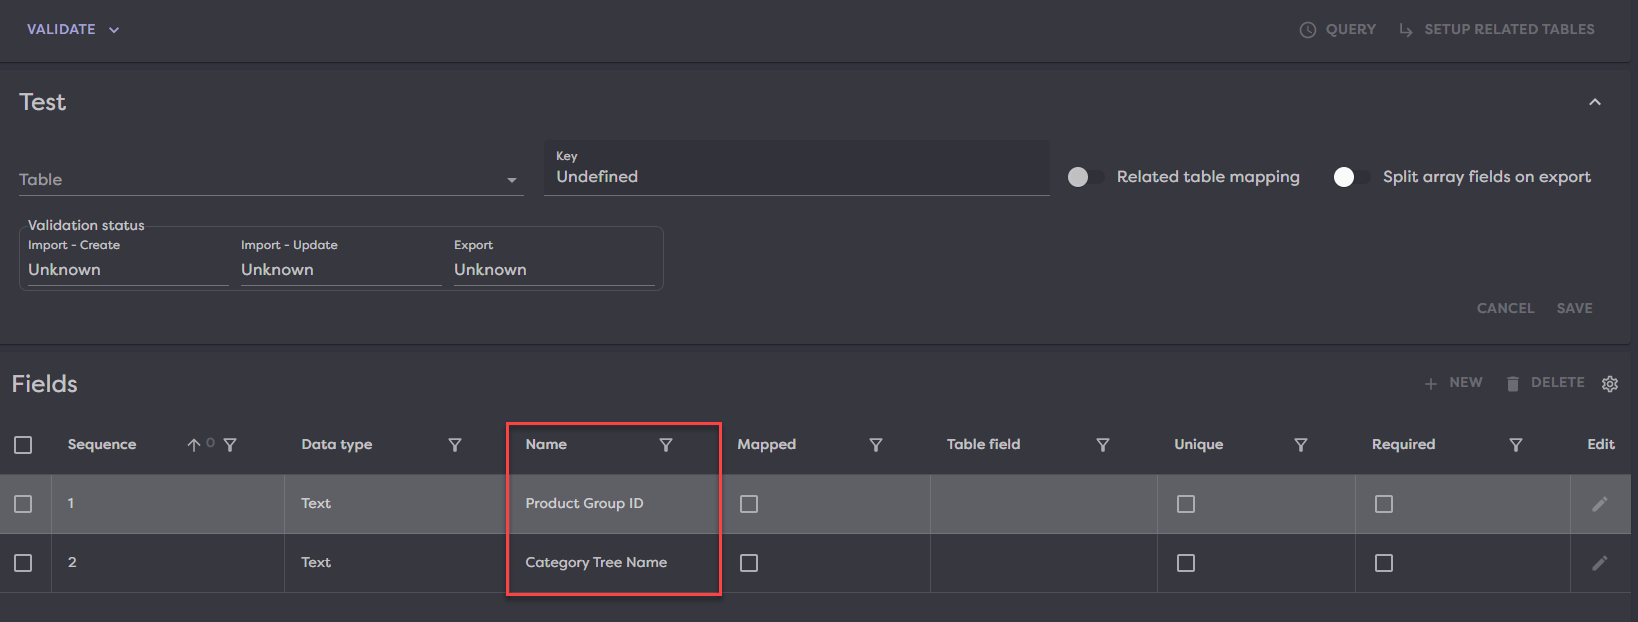1638x622 pixels.
Task: Click the Required column filter icon
Action: [x=1516, y=445]
